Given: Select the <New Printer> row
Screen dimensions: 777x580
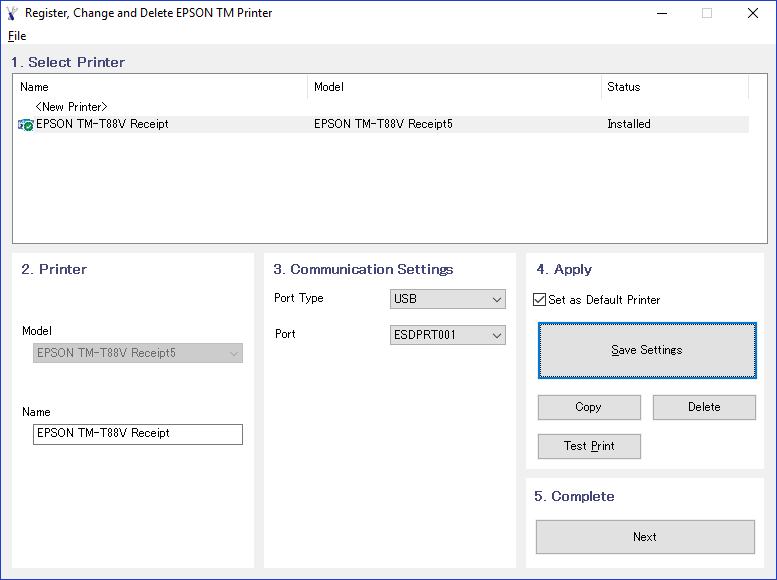Looking at the screenshot, I should point(71,107).
